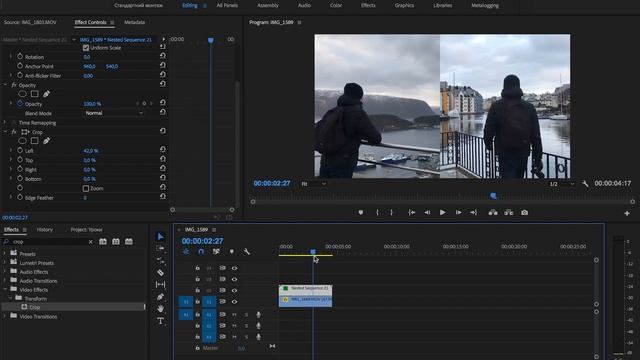Open the Blend Mode Normal dropdown
This screenshot has width=640, height=360.
coord(114,113)
